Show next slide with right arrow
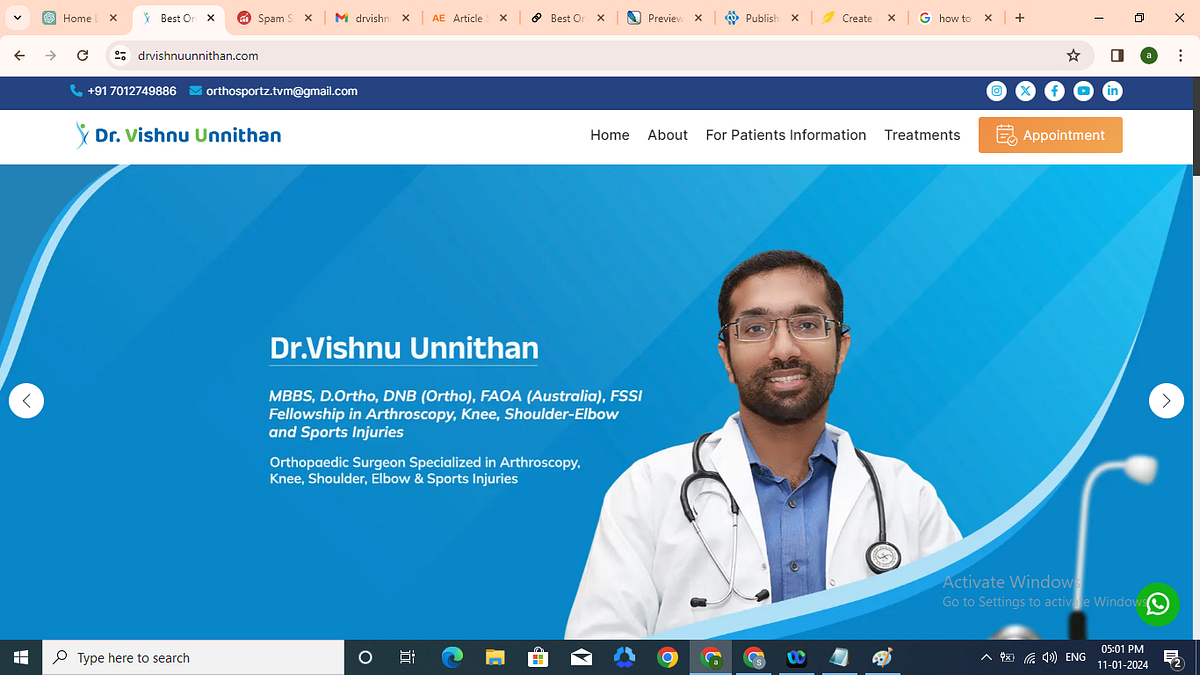 pos(1166,401)
